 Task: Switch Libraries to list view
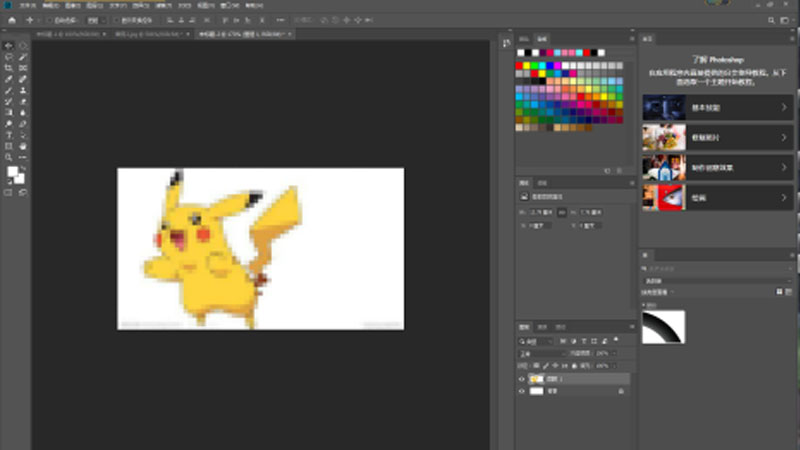coord(789,292)
